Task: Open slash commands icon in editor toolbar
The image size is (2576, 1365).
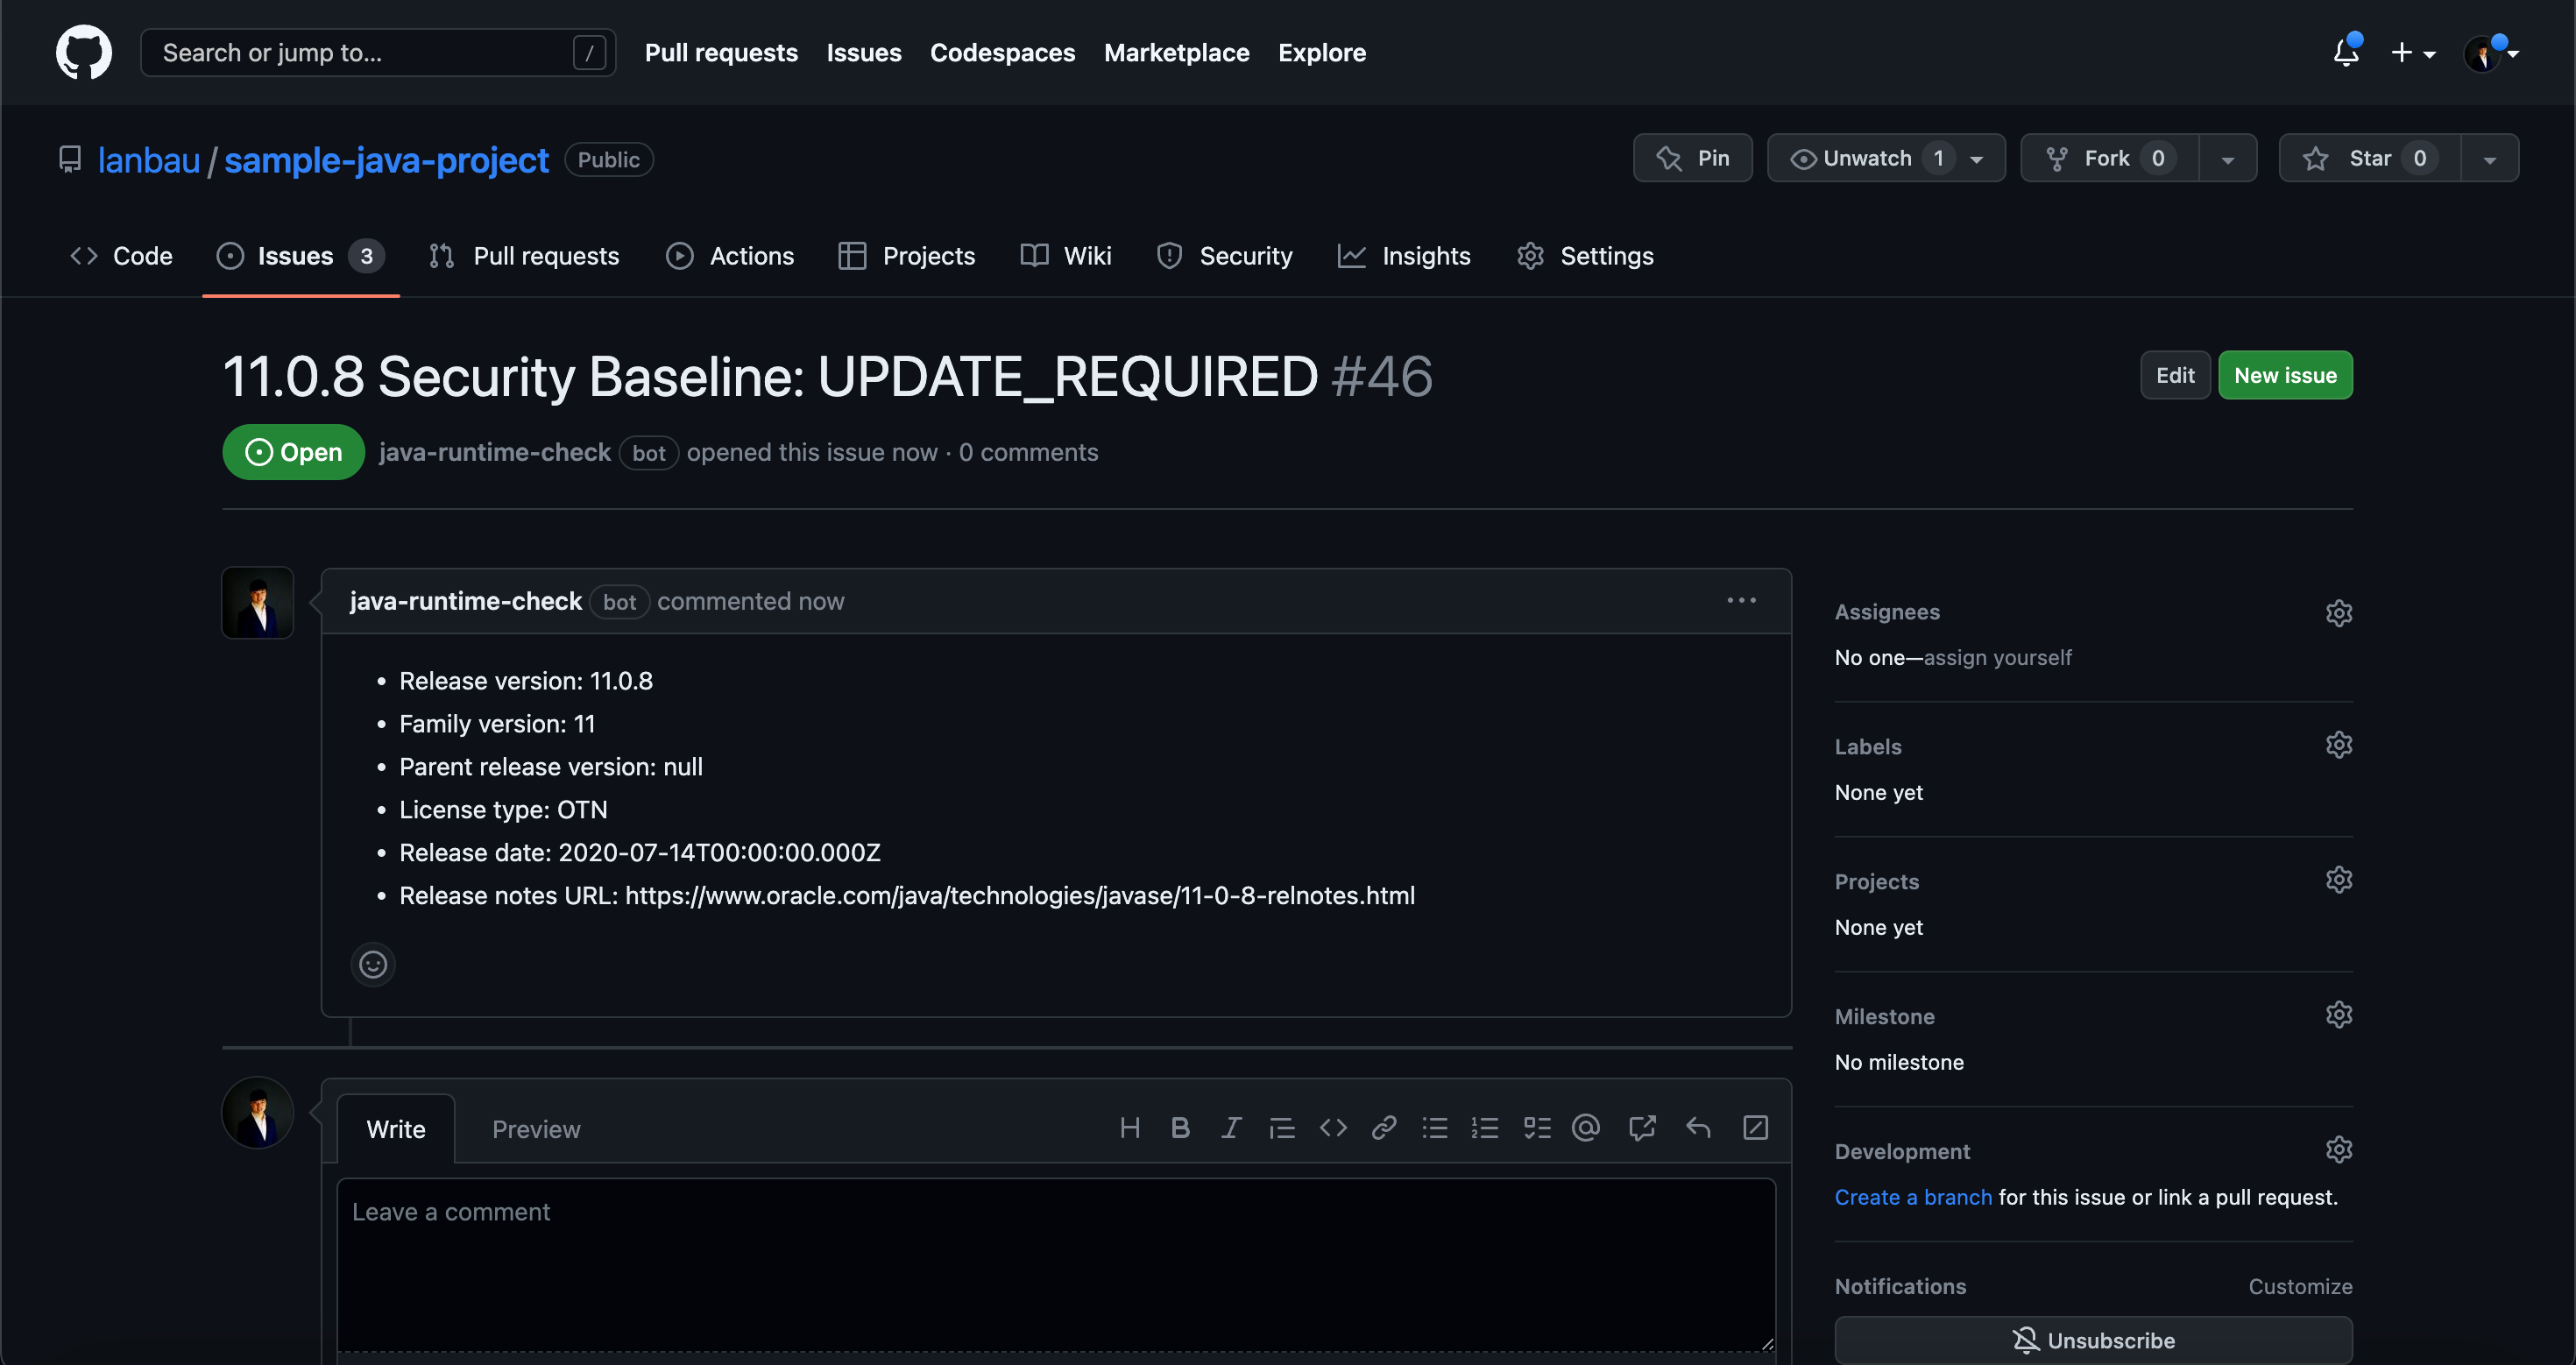Action: (1755, 1128)
